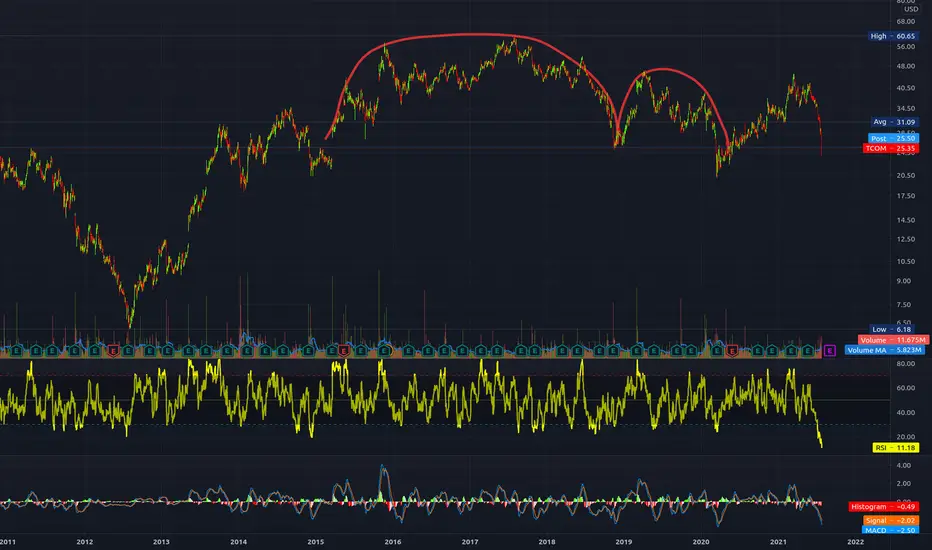Click the 4.00 level on MACD scale
This screenshot has height=550, width=932.
tap(903, 465)
